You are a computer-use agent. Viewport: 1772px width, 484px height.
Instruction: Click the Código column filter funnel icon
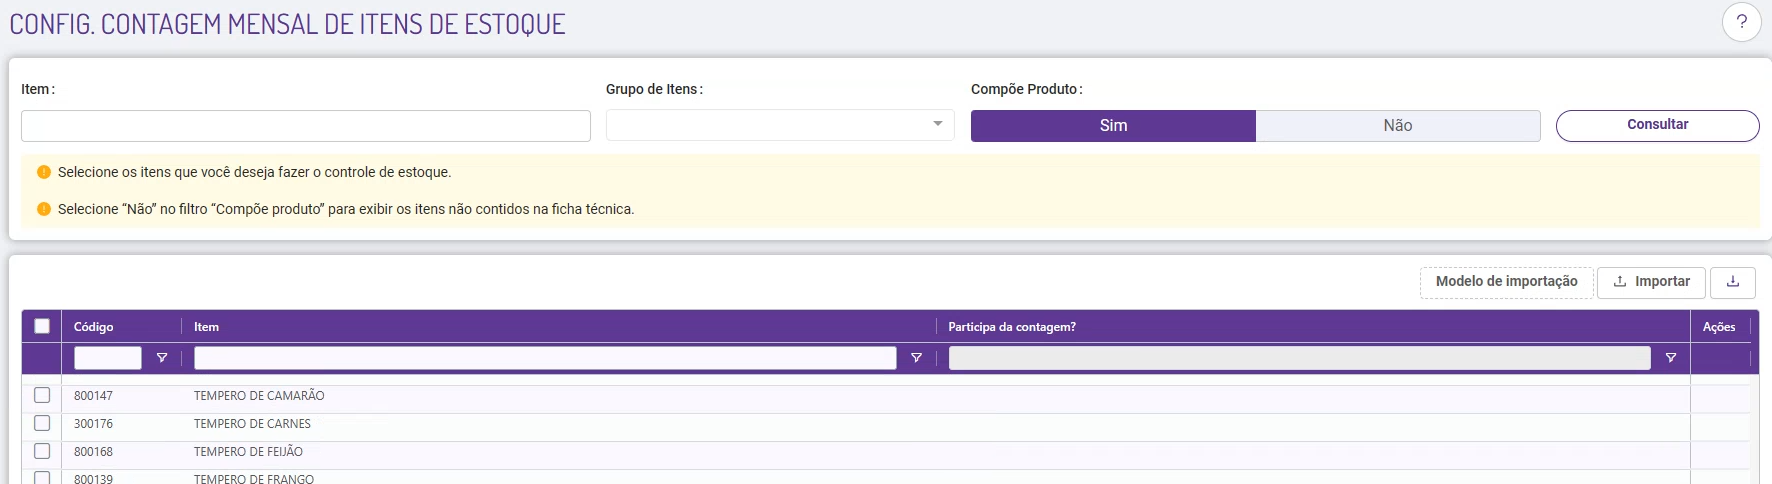(x=162, y=358)
